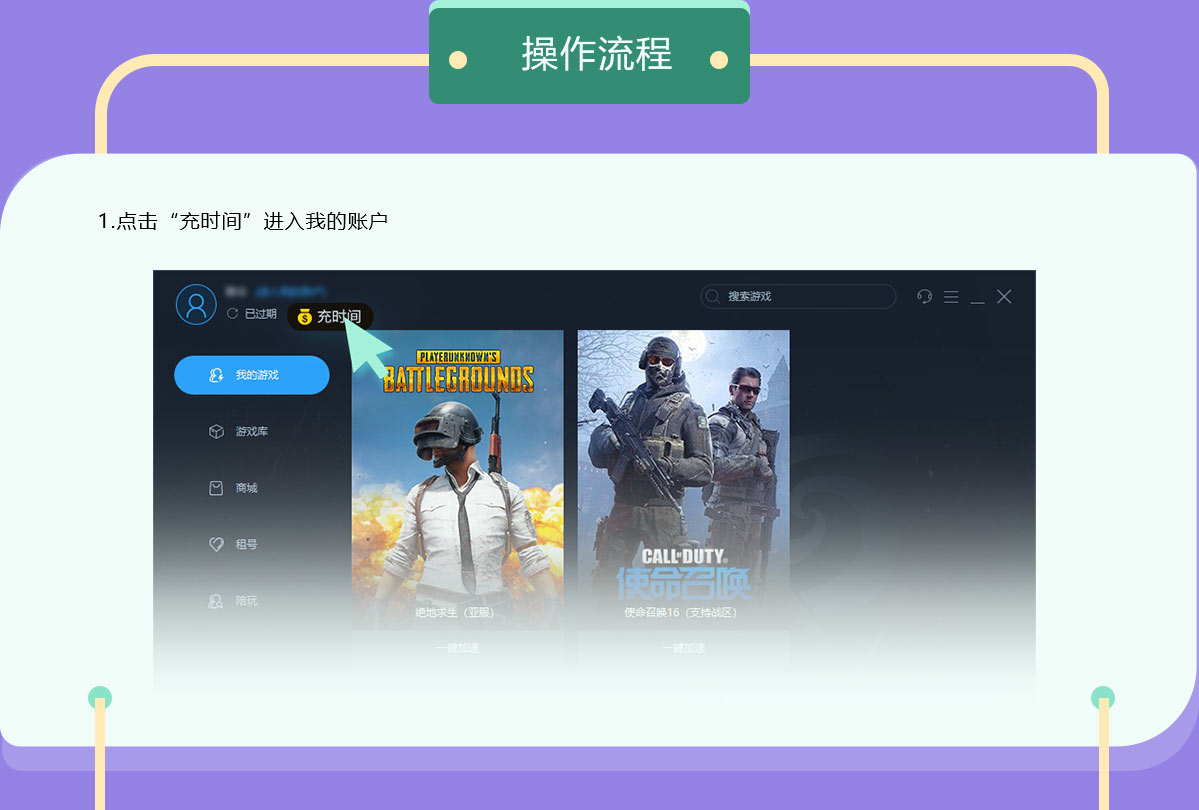This screenshot has width=1199, height=810.
Task: Click 一键加速 under 绝地求生
Action: click(457, 648)
